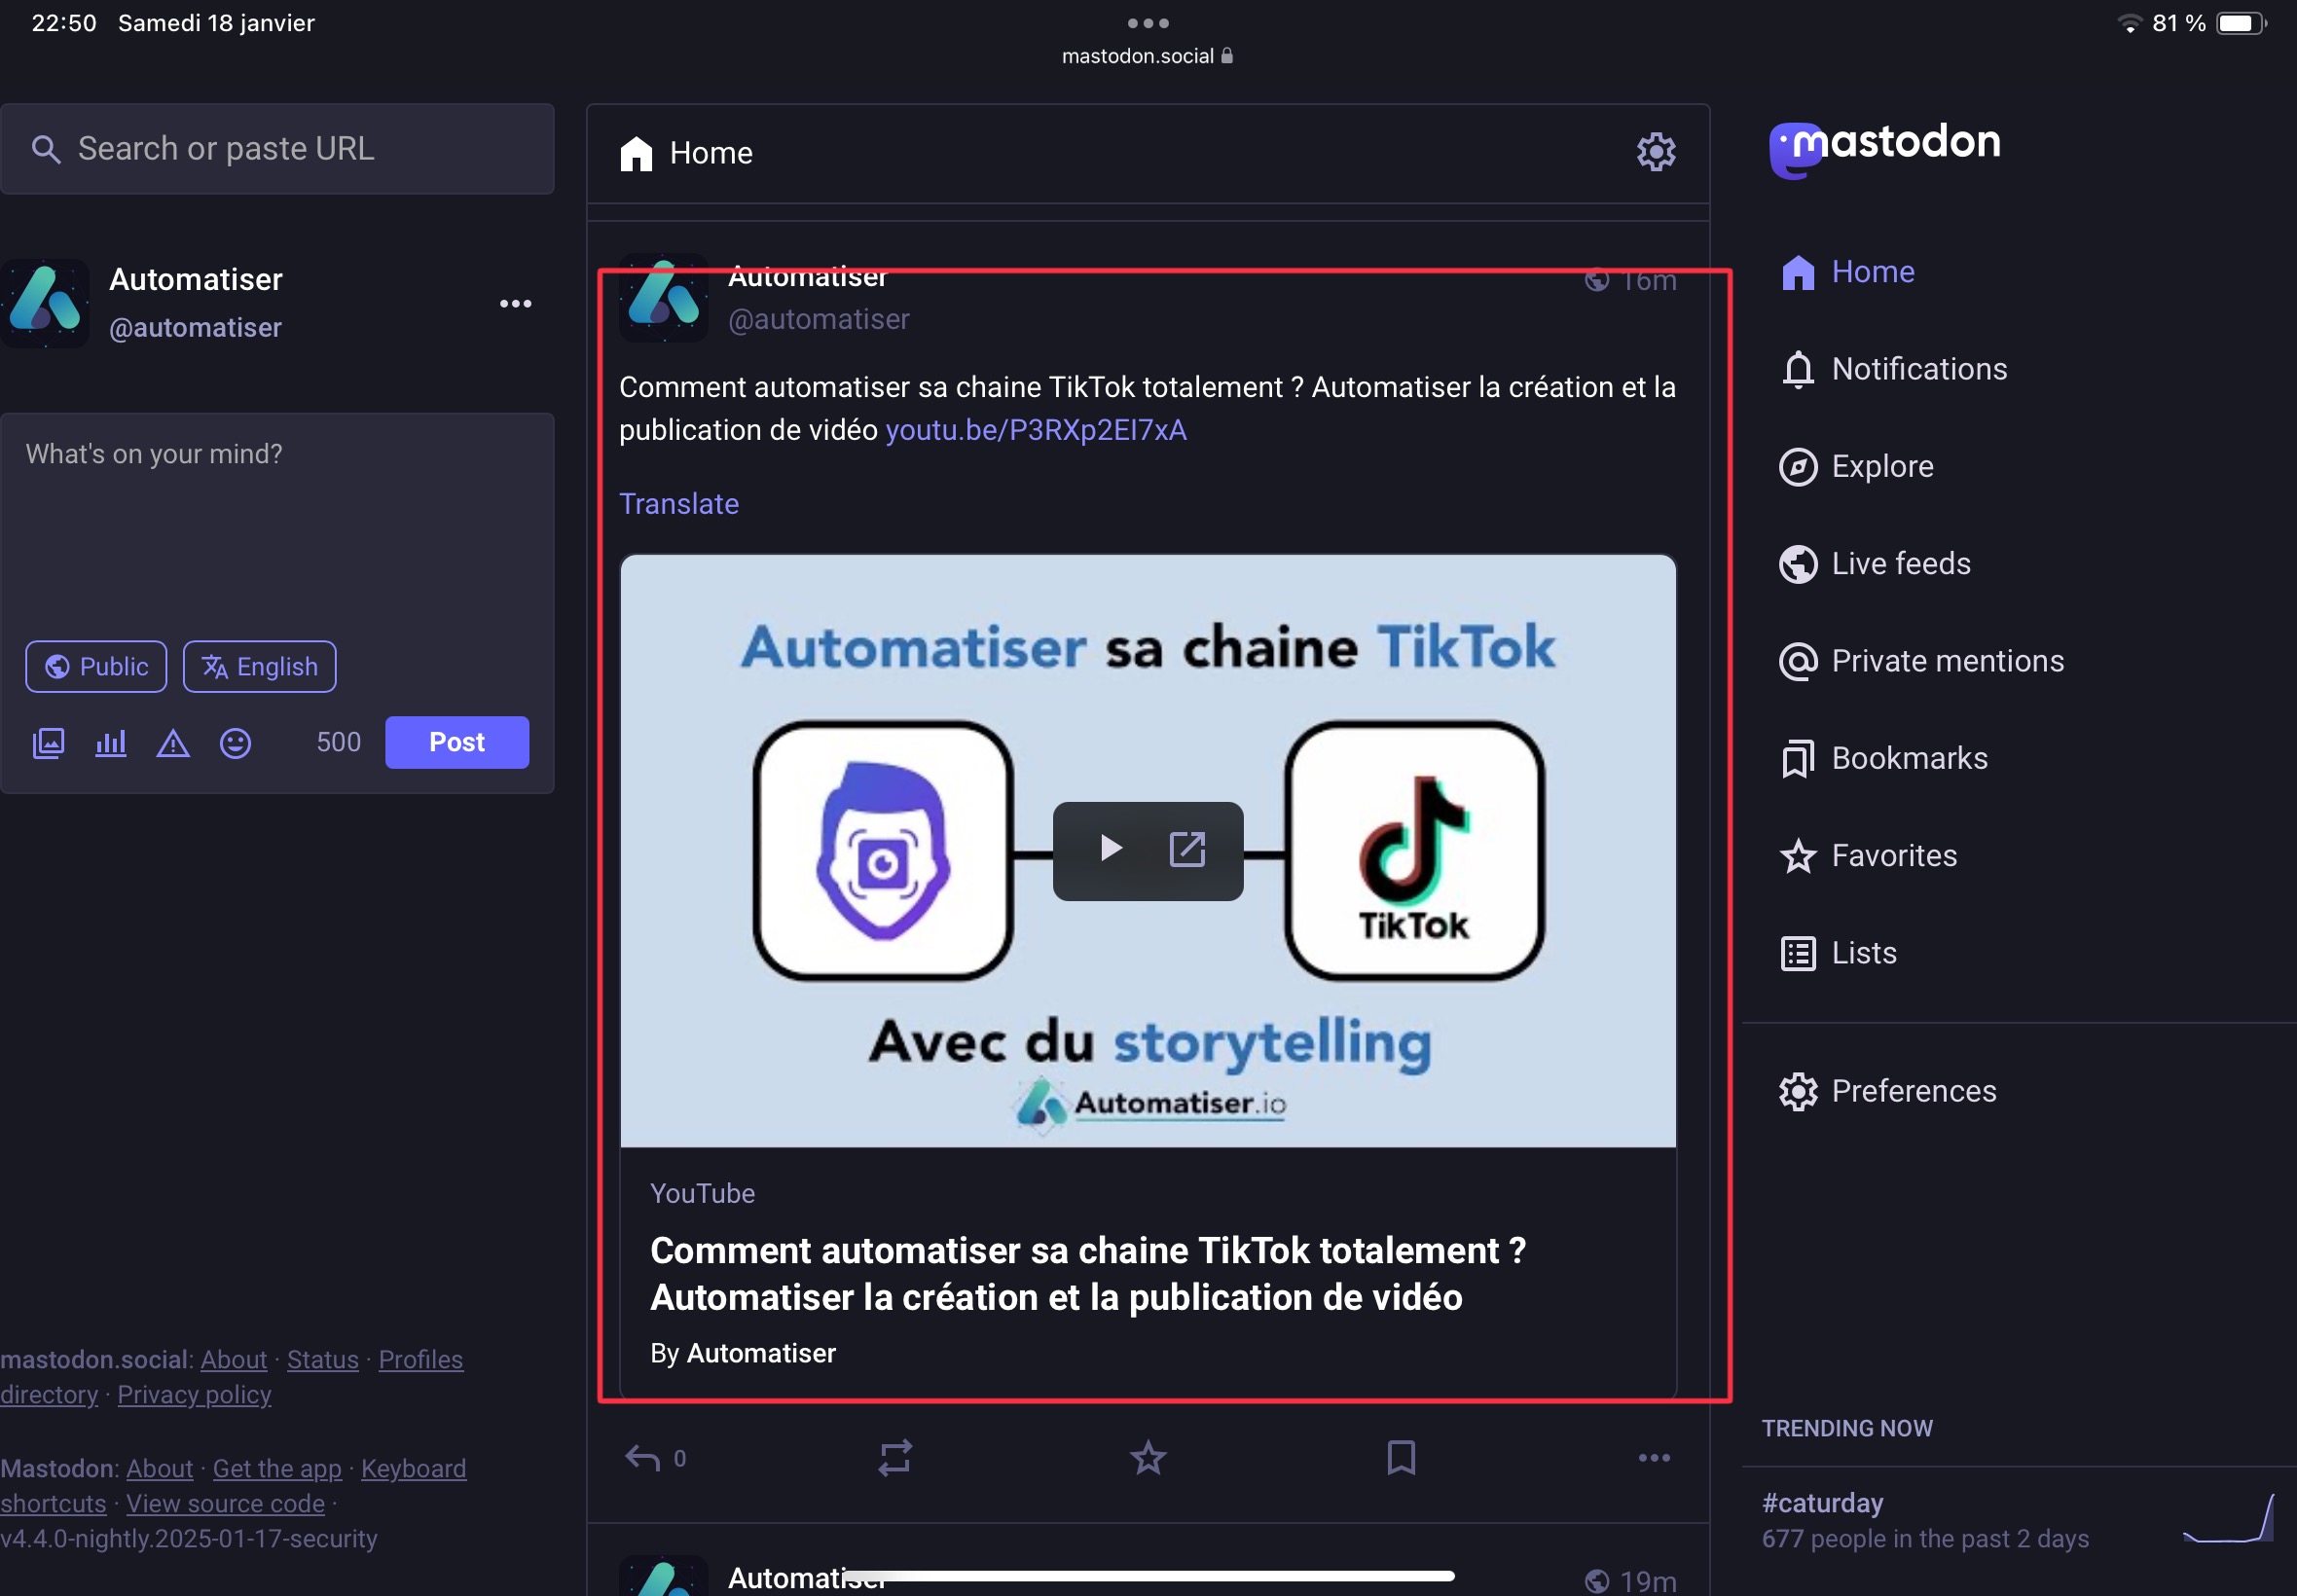Click the YouTube card title text

[x=1088, y=1274]
